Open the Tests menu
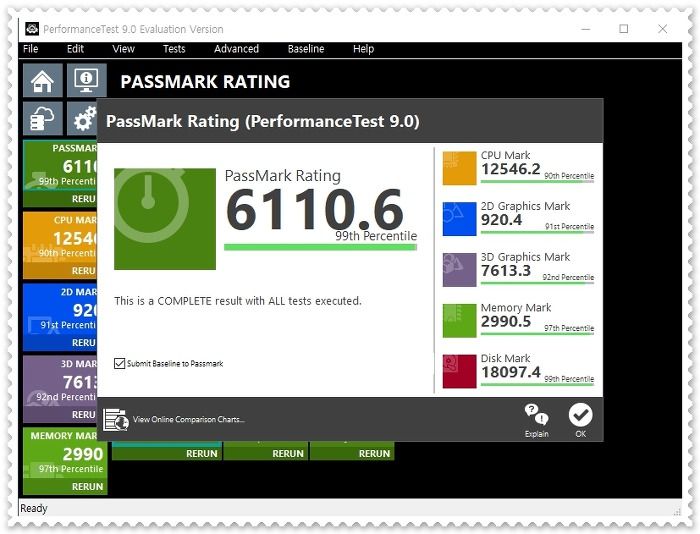The height and width of the screenshot is (534, 700). point(174,49)
